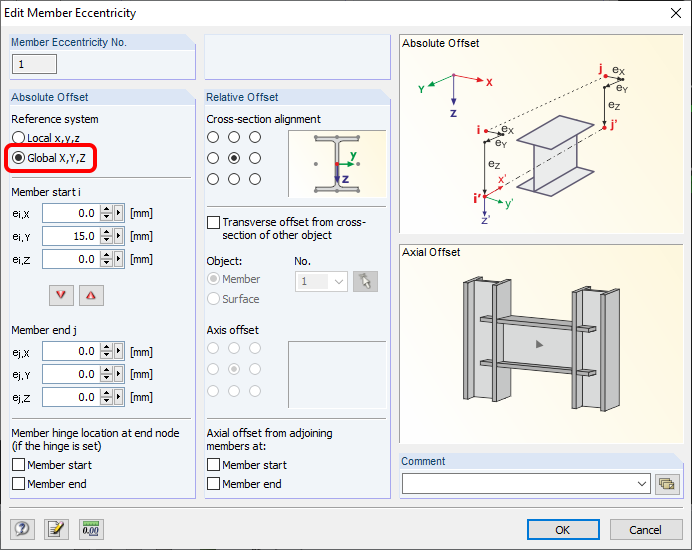Click the red up arrow copy button
The width and height of the screenshot is (692, 550).
[91, 295]
